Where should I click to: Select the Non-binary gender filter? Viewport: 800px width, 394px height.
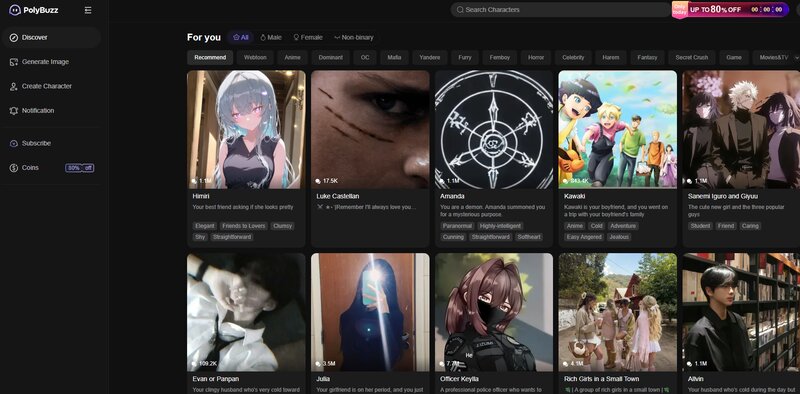[354, 37]
